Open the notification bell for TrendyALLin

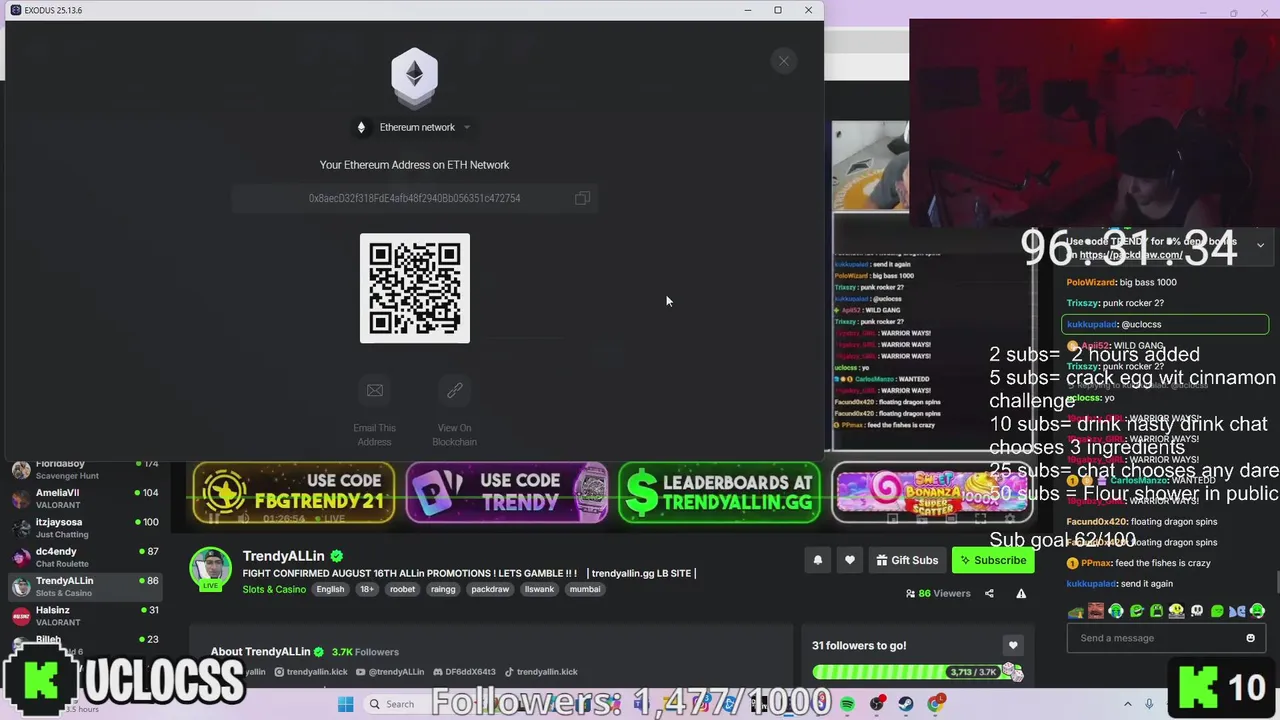tap(817, 561)
